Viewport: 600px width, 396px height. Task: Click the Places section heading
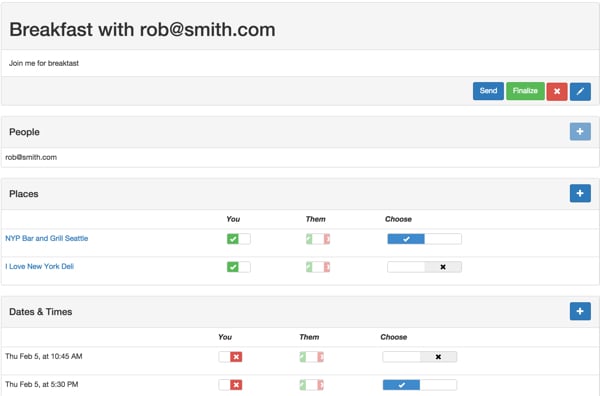pos(24,194)
